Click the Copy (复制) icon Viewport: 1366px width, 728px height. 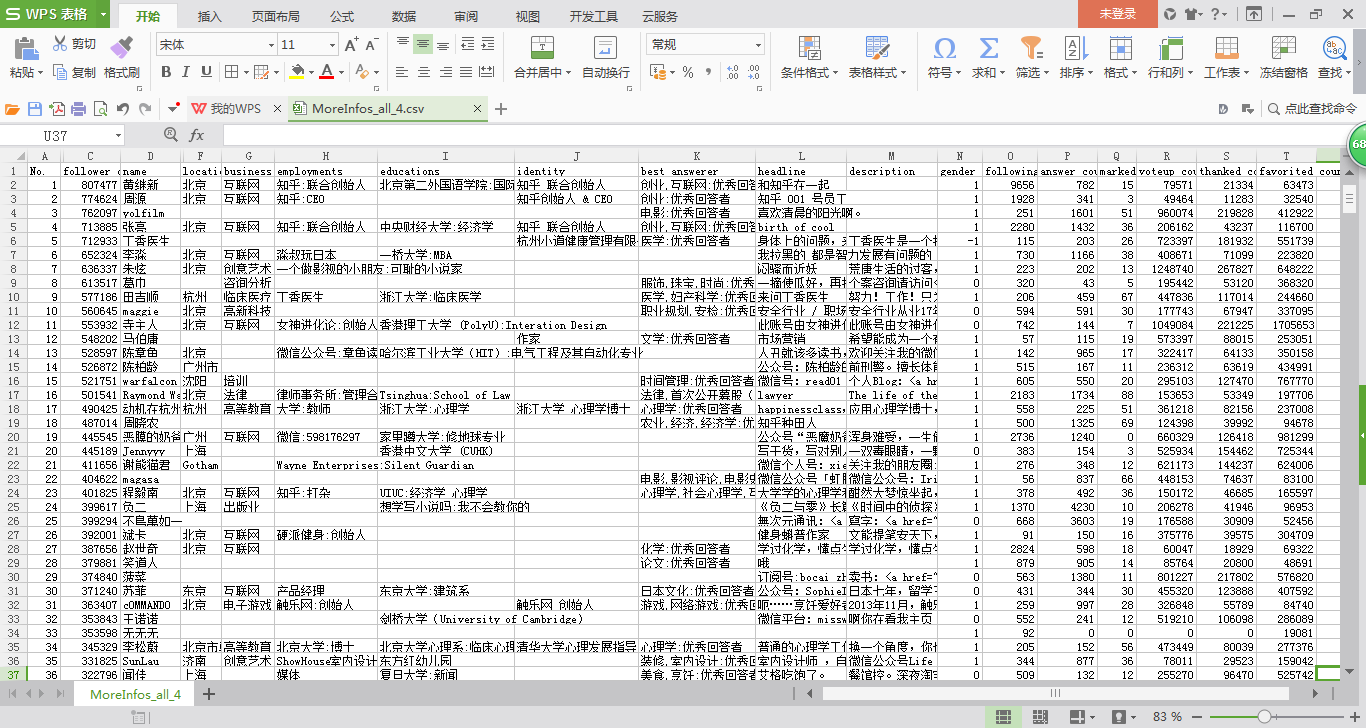59,72
